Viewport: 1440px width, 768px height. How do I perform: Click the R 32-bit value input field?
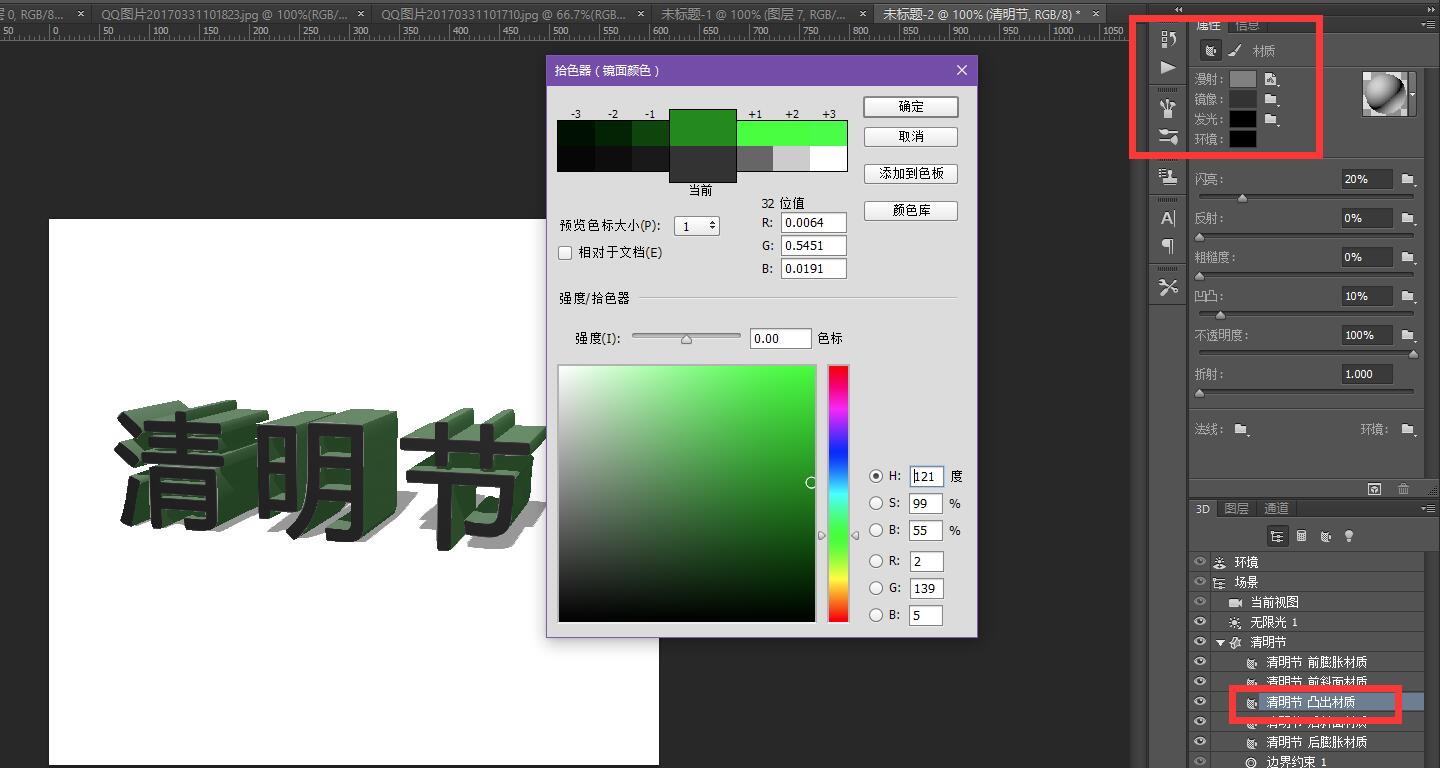click(x=814, y=223)
